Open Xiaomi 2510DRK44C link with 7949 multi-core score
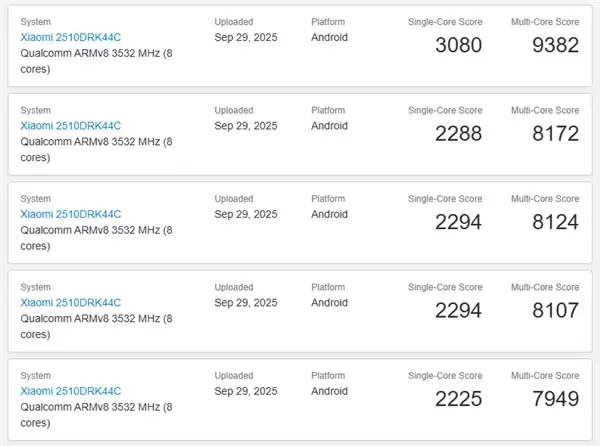 coord(71,390)
